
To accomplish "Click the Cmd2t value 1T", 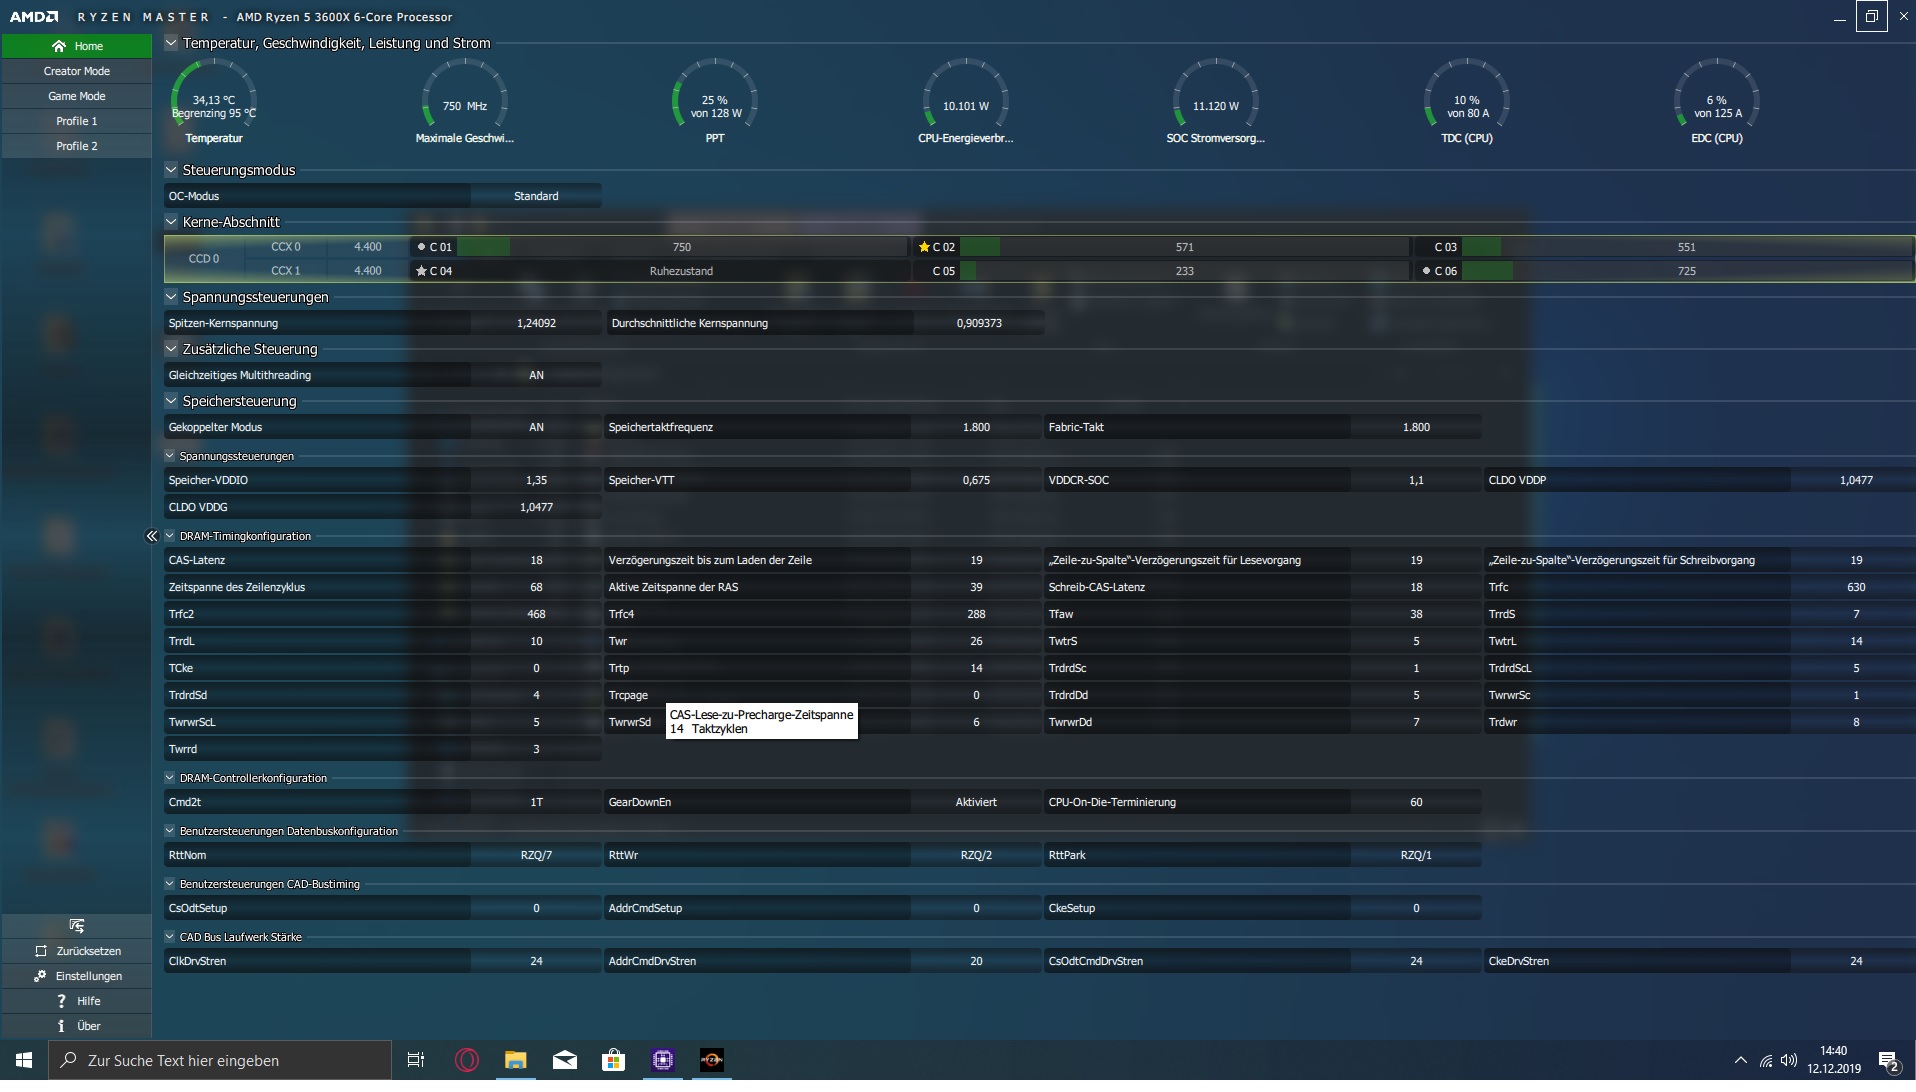I will click(x=536, y=802).
